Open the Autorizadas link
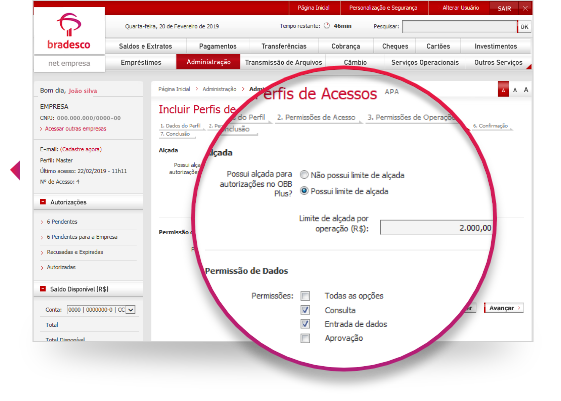Image resolution: width=561 pixels, height=401 pixels. [x=61, y=267]
